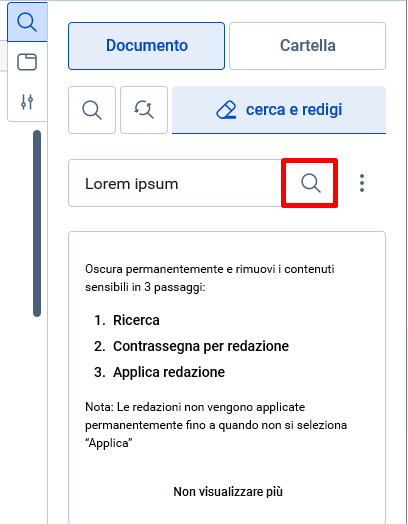This screenshot has width=408, height=524.
Task: Click the Contrassegna per redazione step
Action: (x=201, y=346)
